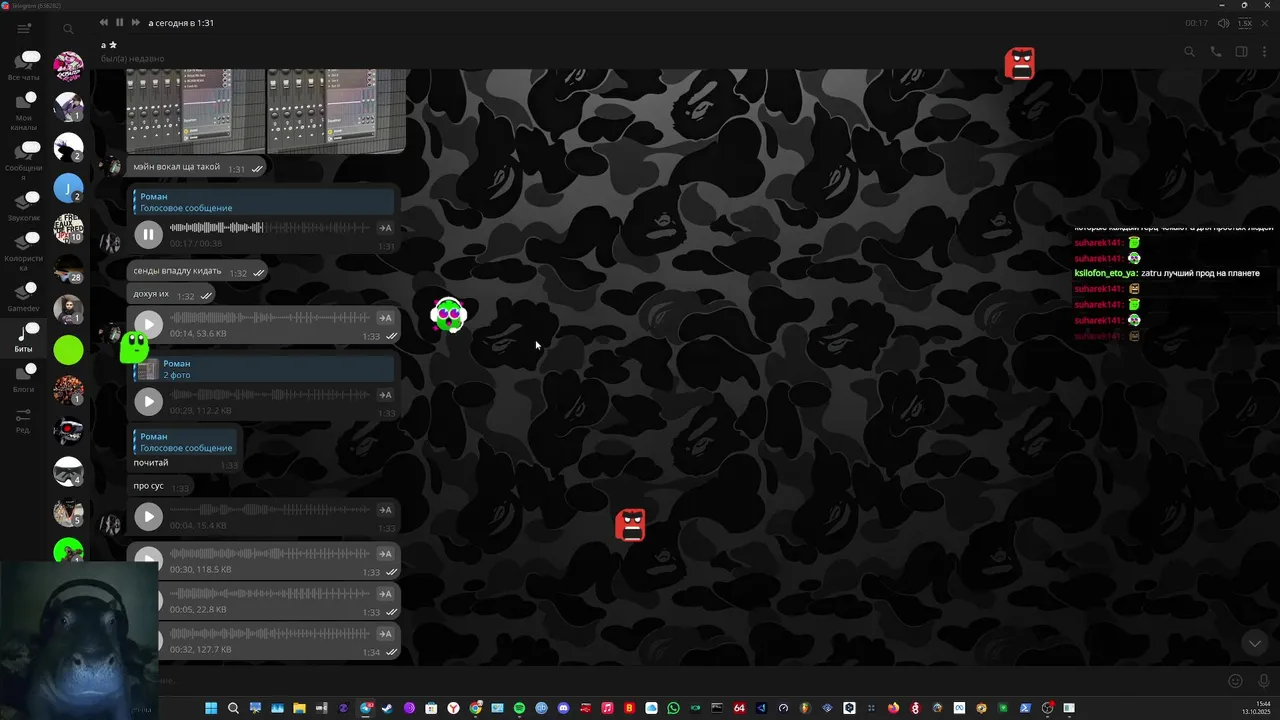
Task: Open the Telegram hamburger main menu
Action: [24, 29]
